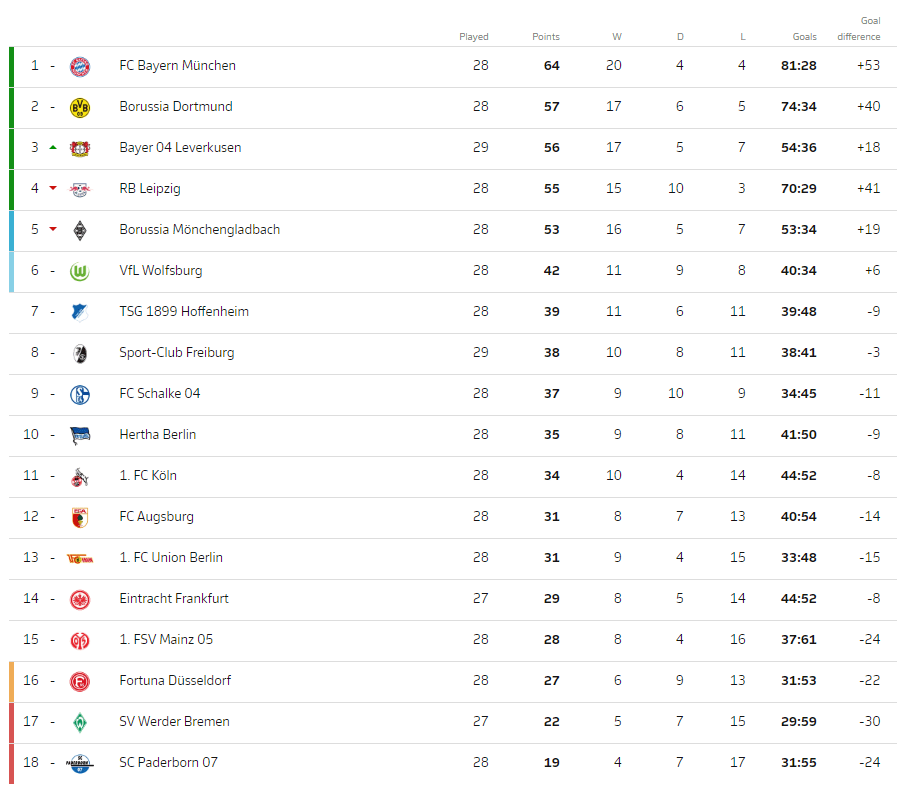Click the FC Bayern München club crest
The width and height of the screenshot is (904, 794).
(x=80, y=66)
